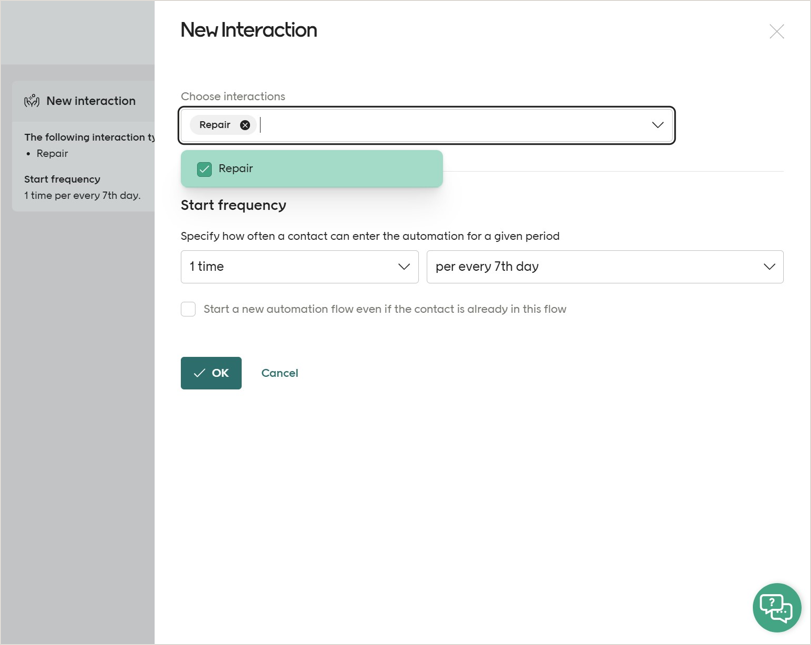Screen dimensions: 811x645
Task: Click the Start frequency section heading
Action: click(x=232, y=205)
